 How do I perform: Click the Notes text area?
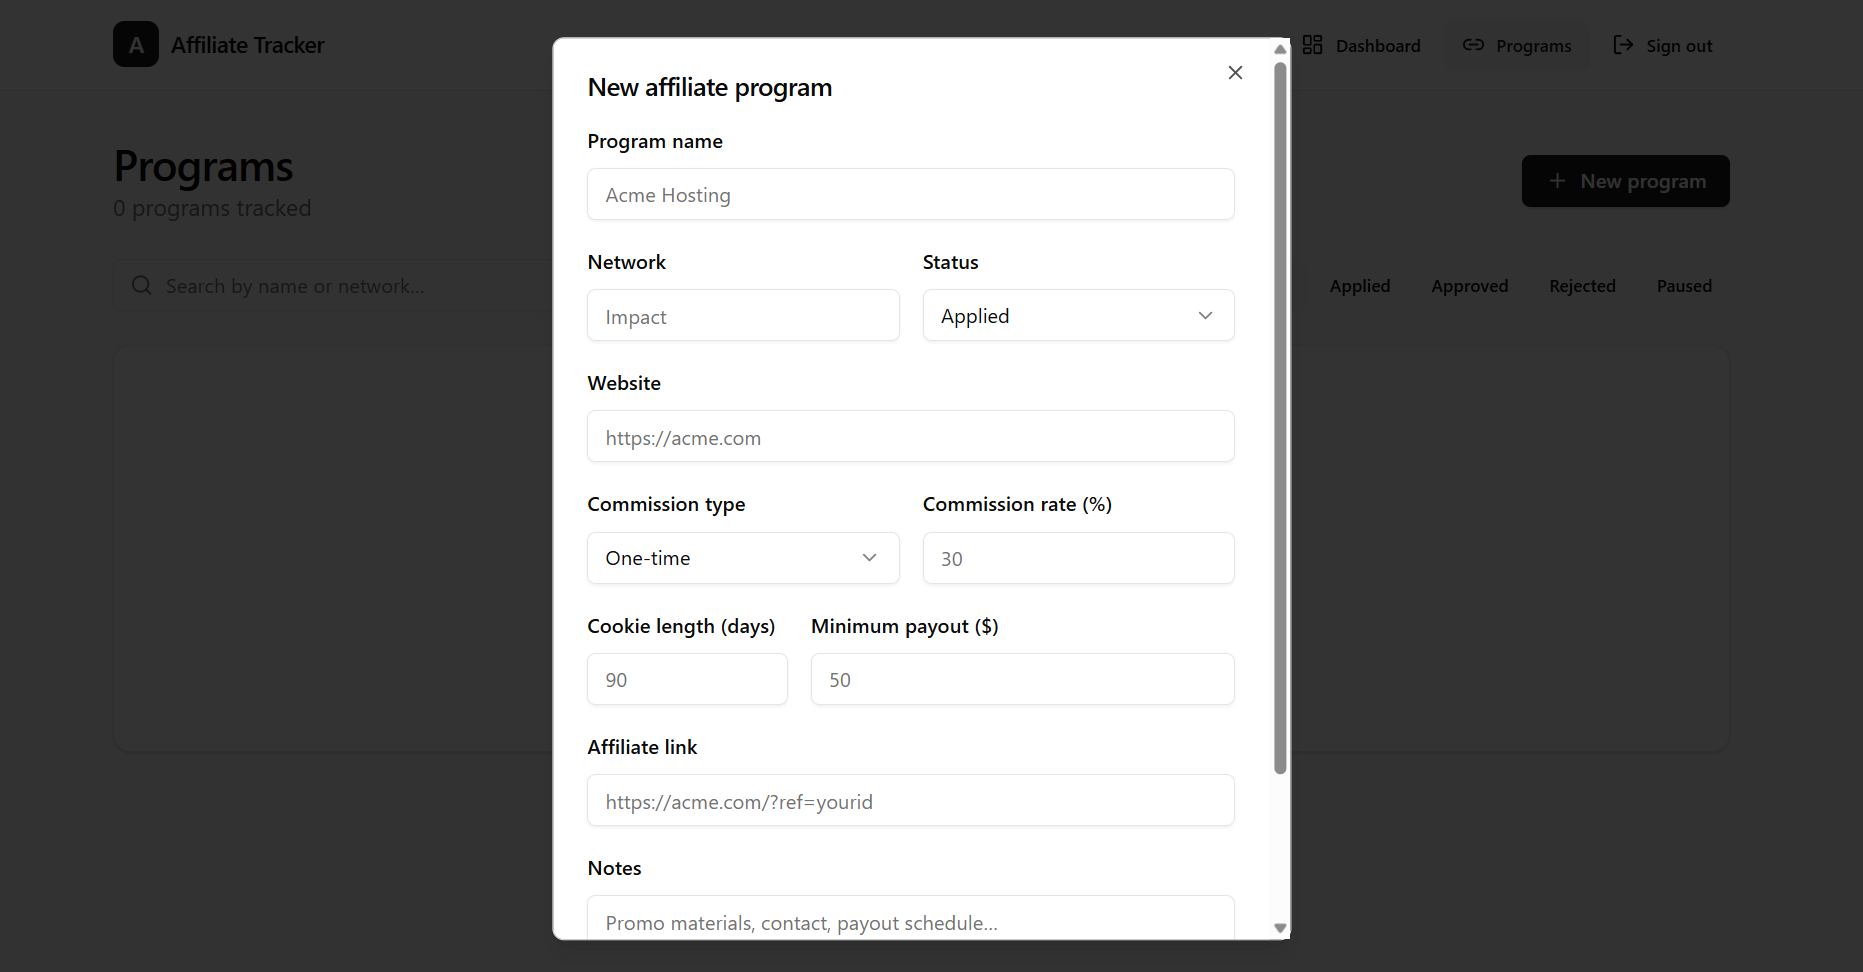pyautogui.click(x=911, y=918)
